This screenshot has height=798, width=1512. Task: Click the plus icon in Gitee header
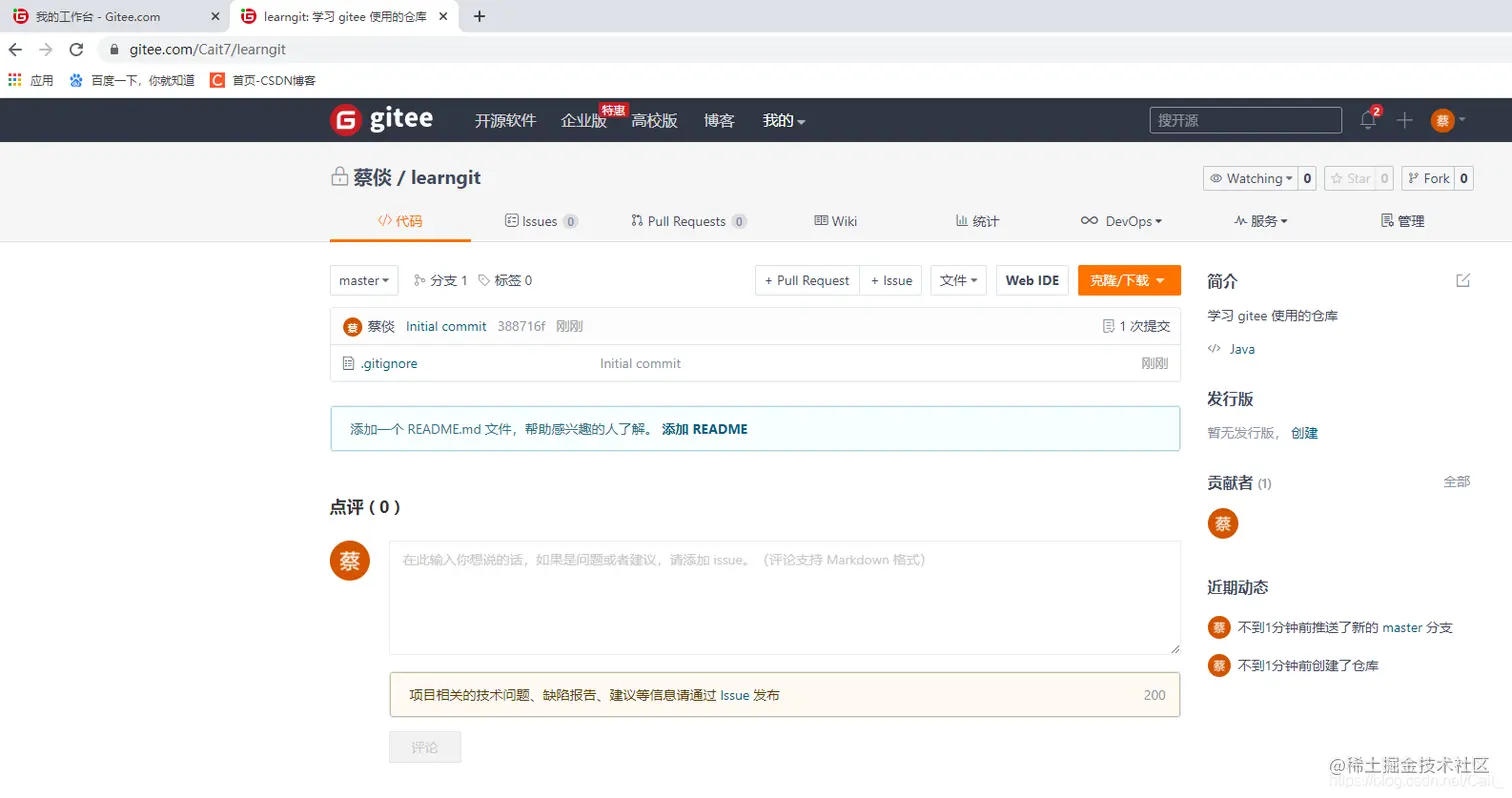coord(1405,120)
